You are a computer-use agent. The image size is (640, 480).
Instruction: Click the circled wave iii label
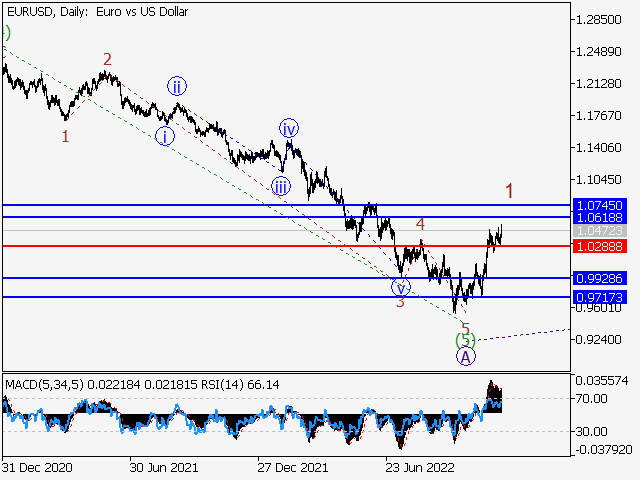tap(281, 187)
